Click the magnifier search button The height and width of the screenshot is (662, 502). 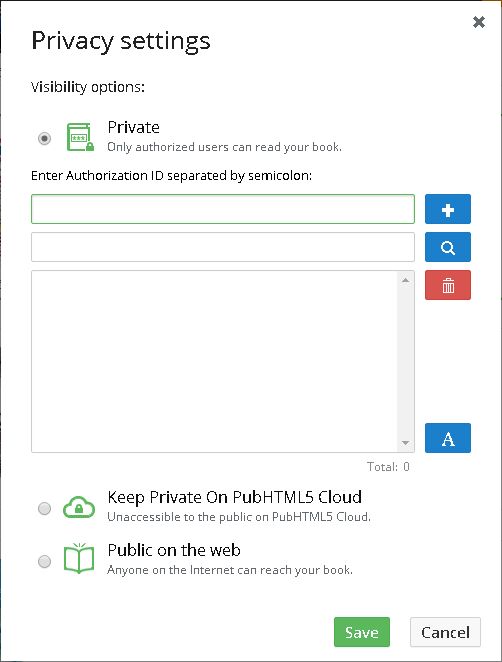tap(448, 247)
